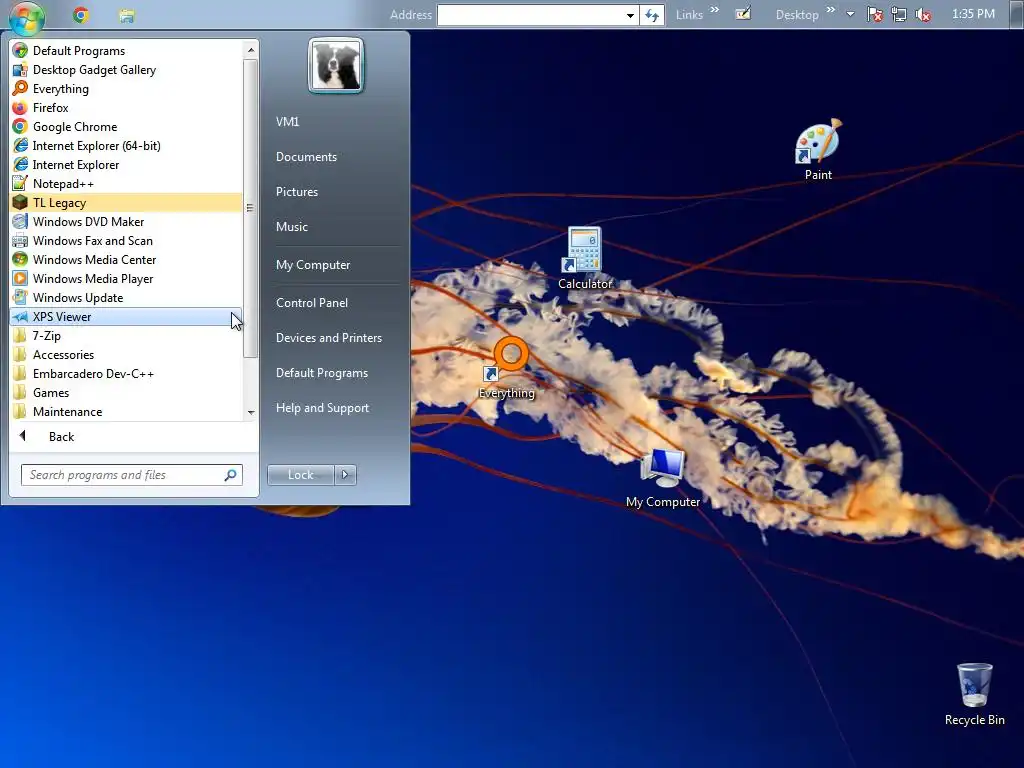Click the user account picture
The width and height of the screenshot is (1024, 768).
[x=336, y=65]
